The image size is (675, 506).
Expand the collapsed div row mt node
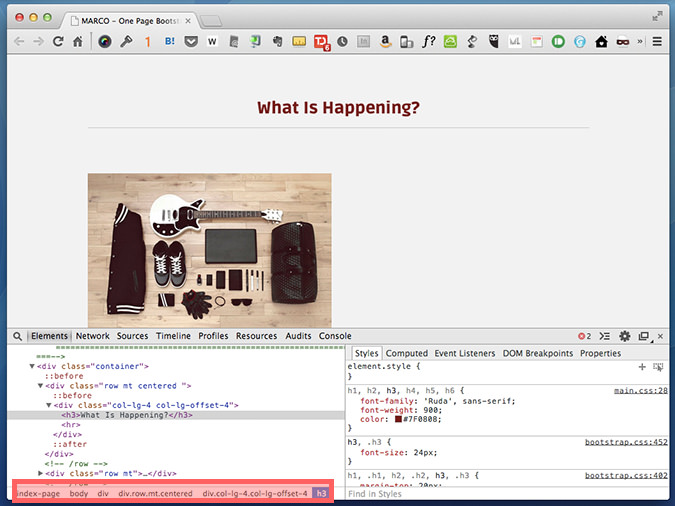41,473
